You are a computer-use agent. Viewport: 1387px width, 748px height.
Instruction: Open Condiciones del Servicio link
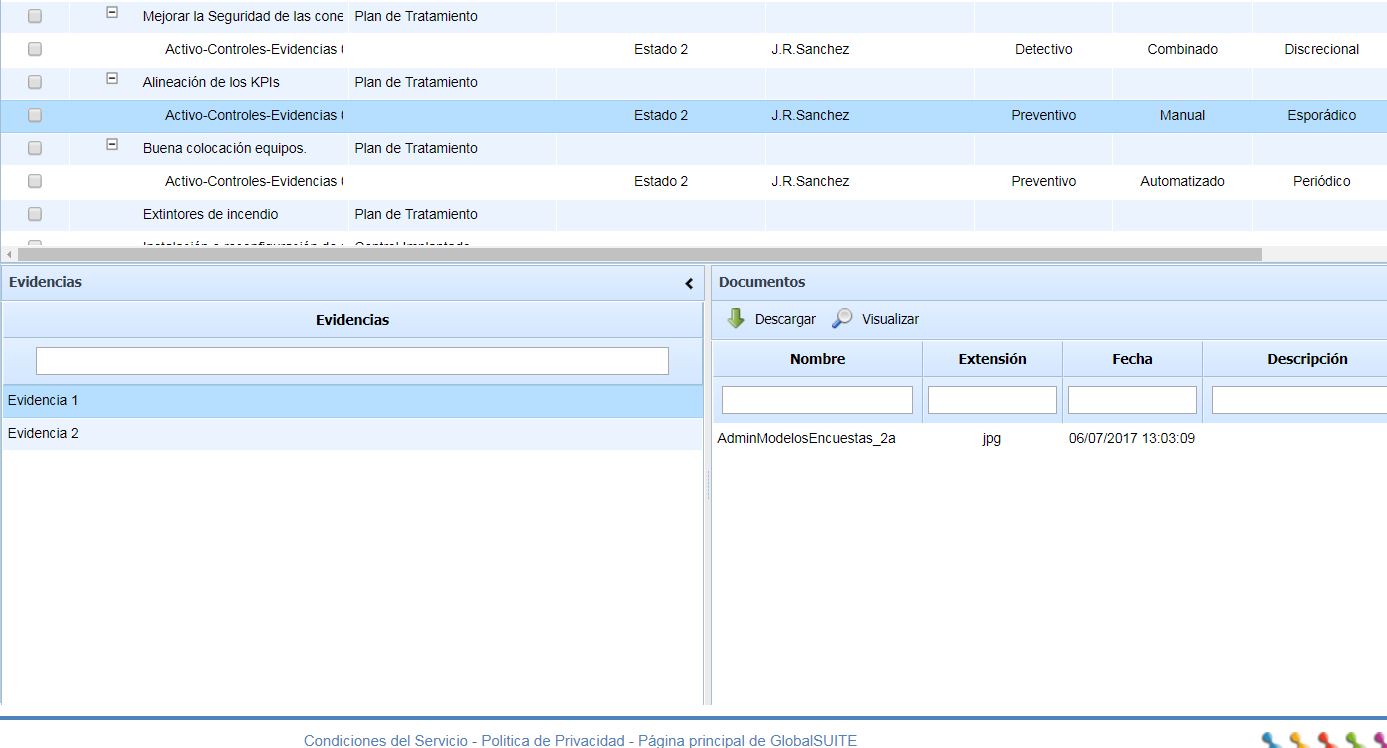385,741
